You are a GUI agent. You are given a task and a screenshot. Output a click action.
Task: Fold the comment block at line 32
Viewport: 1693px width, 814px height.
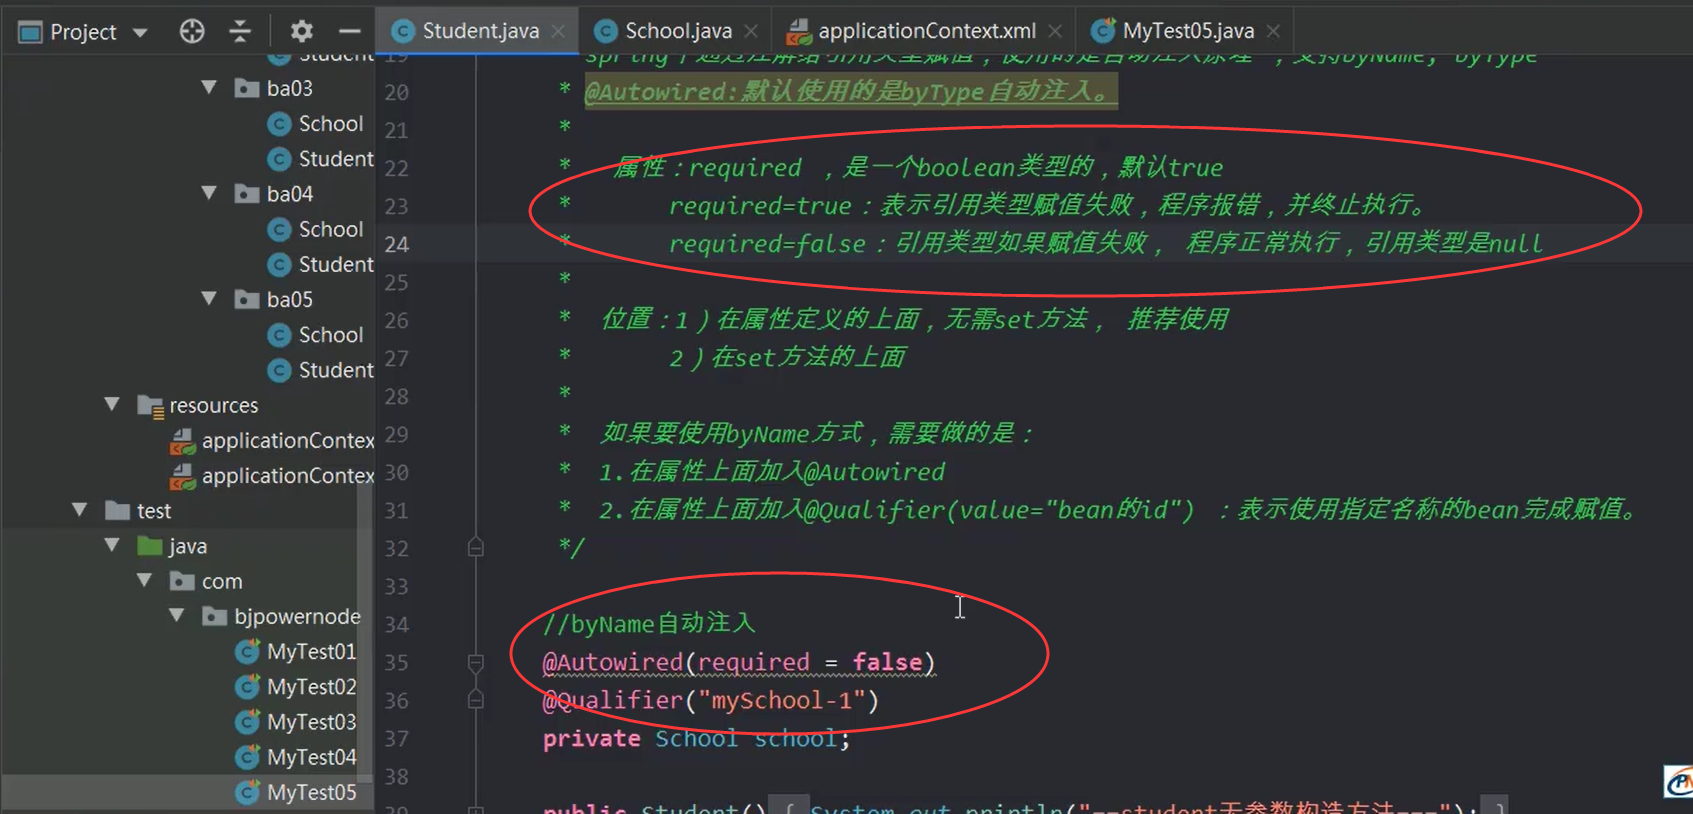tap(476, 547)
